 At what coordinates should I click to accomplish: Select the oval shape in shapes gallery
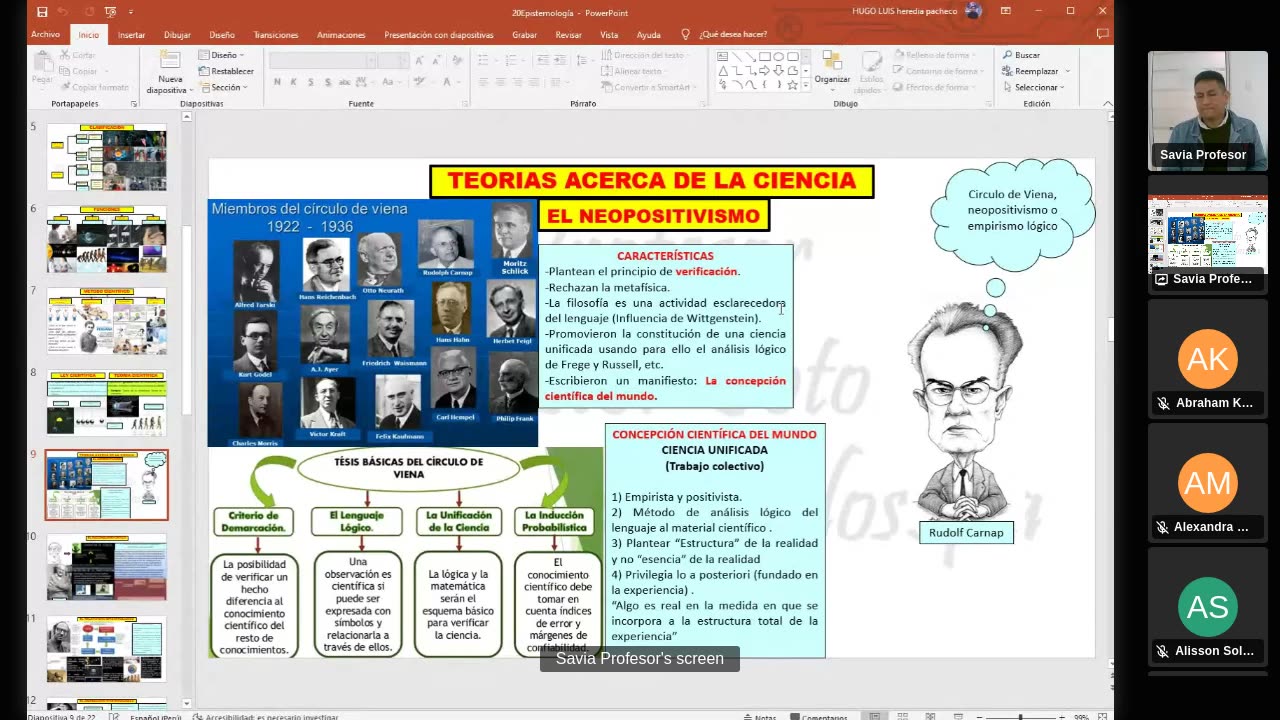778,57
